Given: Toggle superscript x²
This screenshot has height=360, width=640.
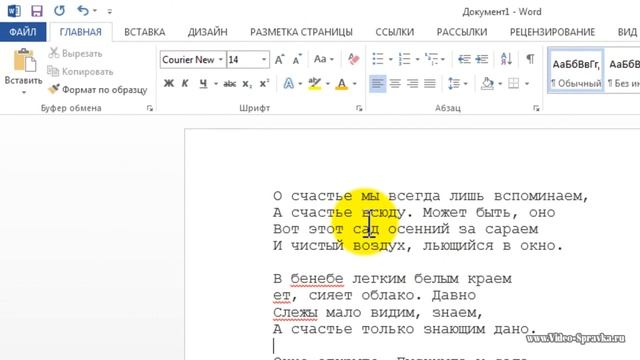Looking at the screenshot, I should click(x=264, y=84).
